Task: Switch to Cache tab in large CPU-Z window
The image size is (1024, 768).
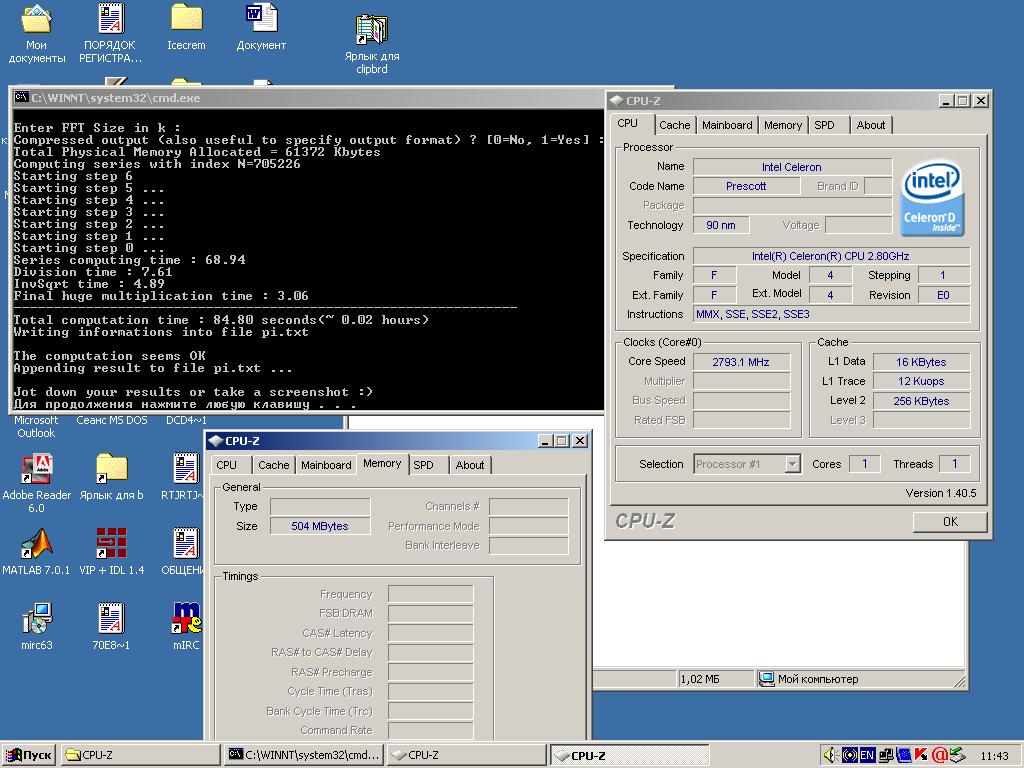Action: 675,125
